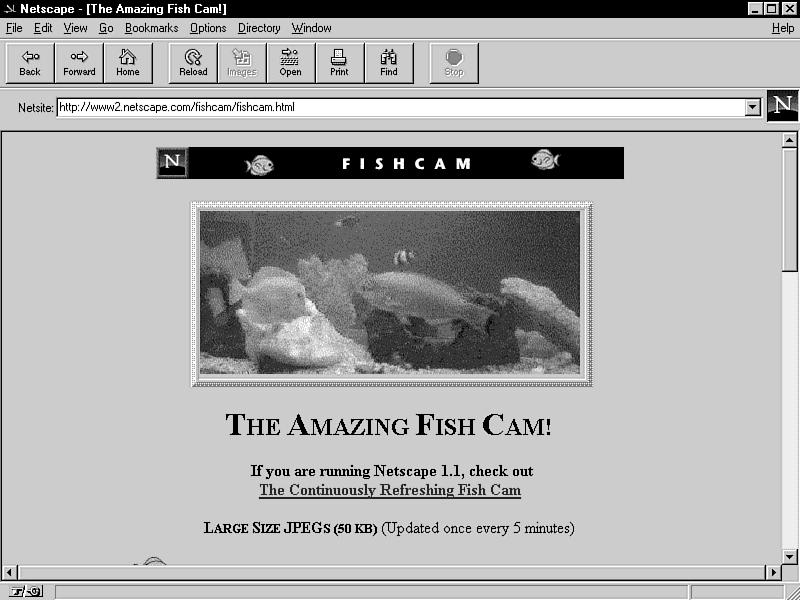Click the Netsite URL input field
Image resolution: width=800 pixels, height=600 pixels.
pyautogui.click(x=401, y=107)
